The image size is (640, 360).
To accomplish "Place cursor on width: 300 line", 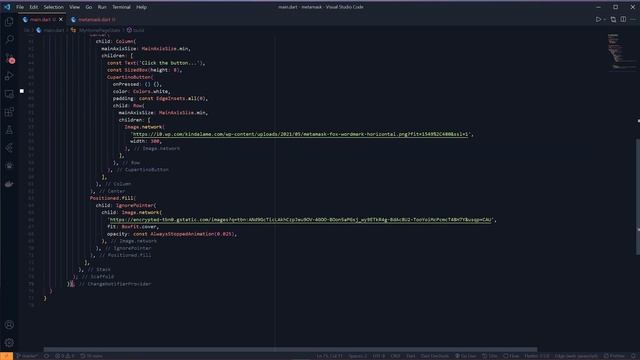I will [146, 141].
